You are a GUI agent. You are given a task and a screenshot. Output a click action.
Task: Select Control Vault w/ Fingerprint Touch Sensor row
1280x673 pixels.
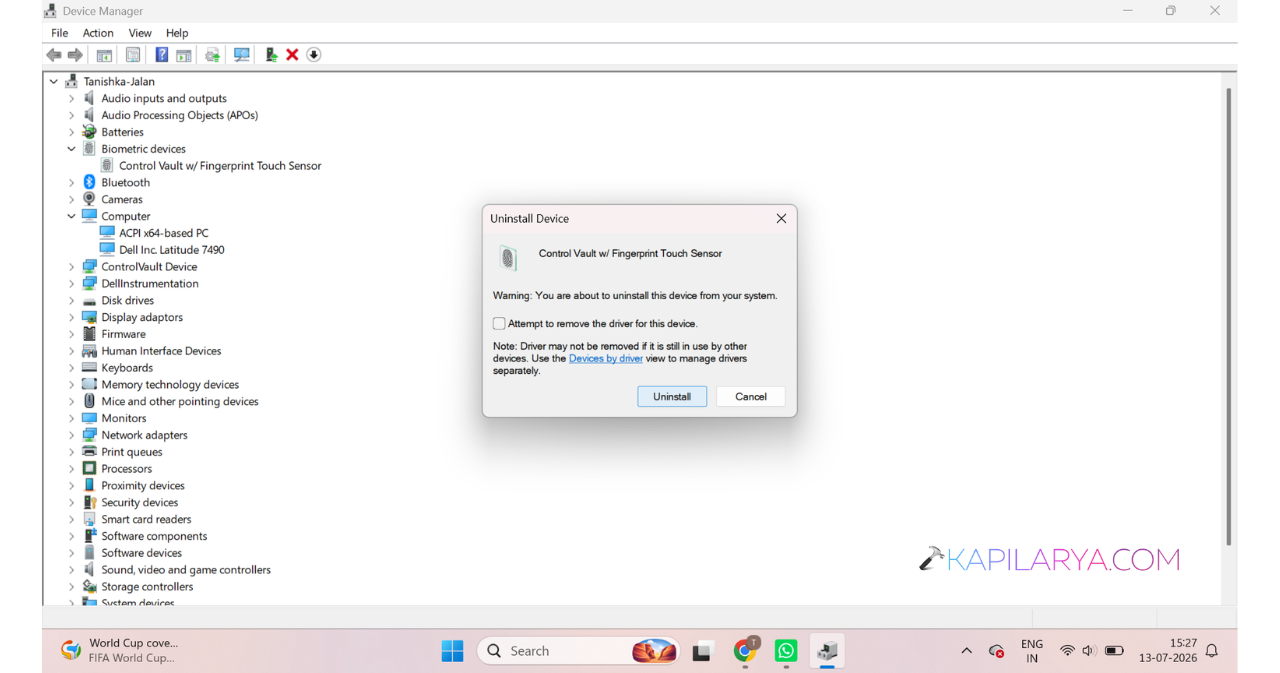point(210,166)
